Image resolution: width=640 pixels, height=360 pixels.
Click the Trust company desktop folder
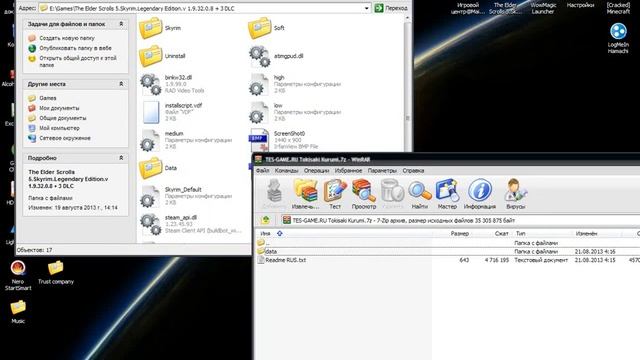(56, 272)
